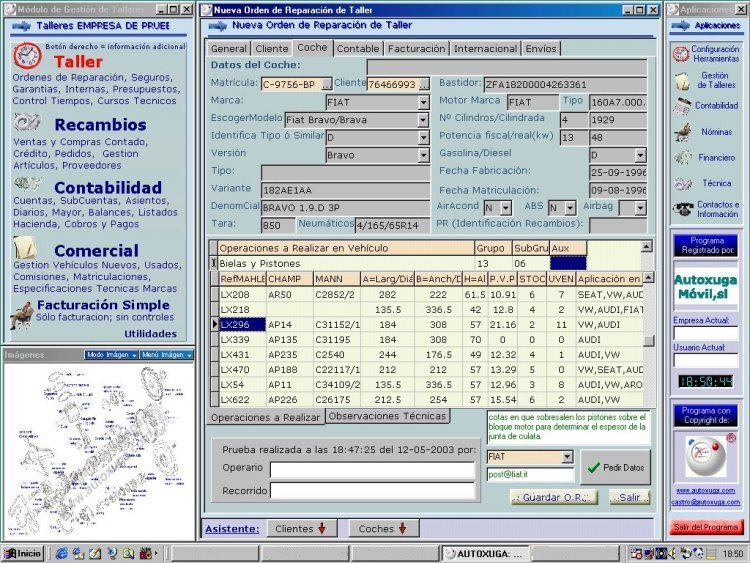Screen dimensions: 750x563
Task: Switch to the Facturación tab
Action: click(x=417, y=48)
